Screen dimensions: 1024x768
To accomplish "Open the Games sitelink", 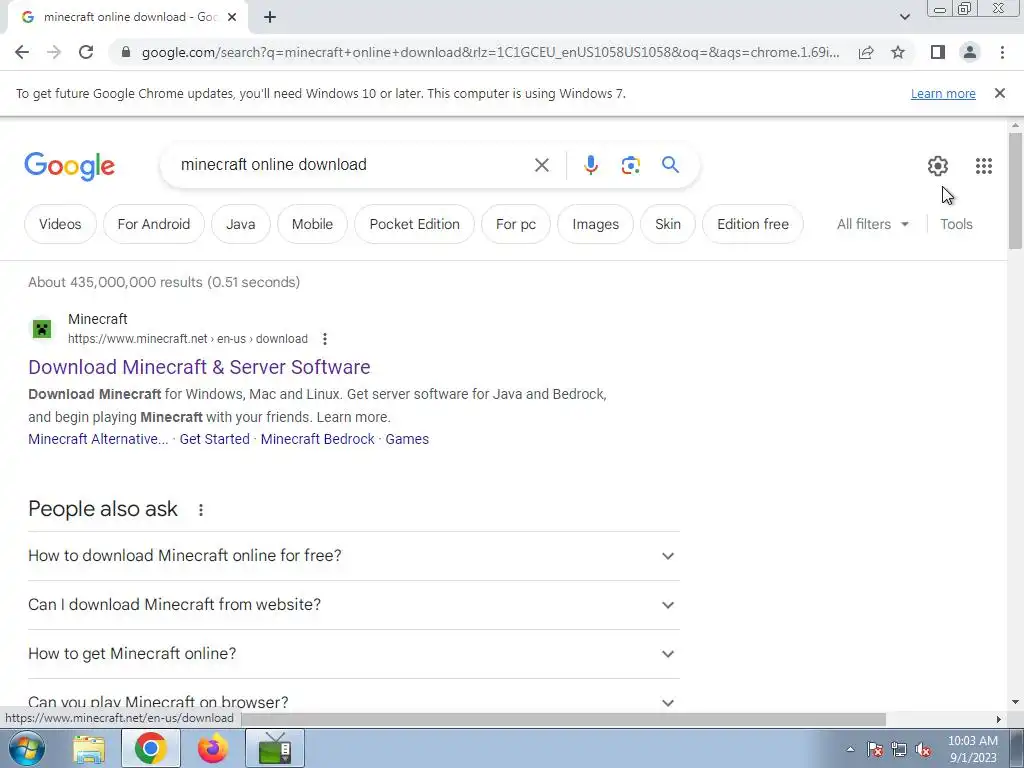I will [x=407, y=439].
